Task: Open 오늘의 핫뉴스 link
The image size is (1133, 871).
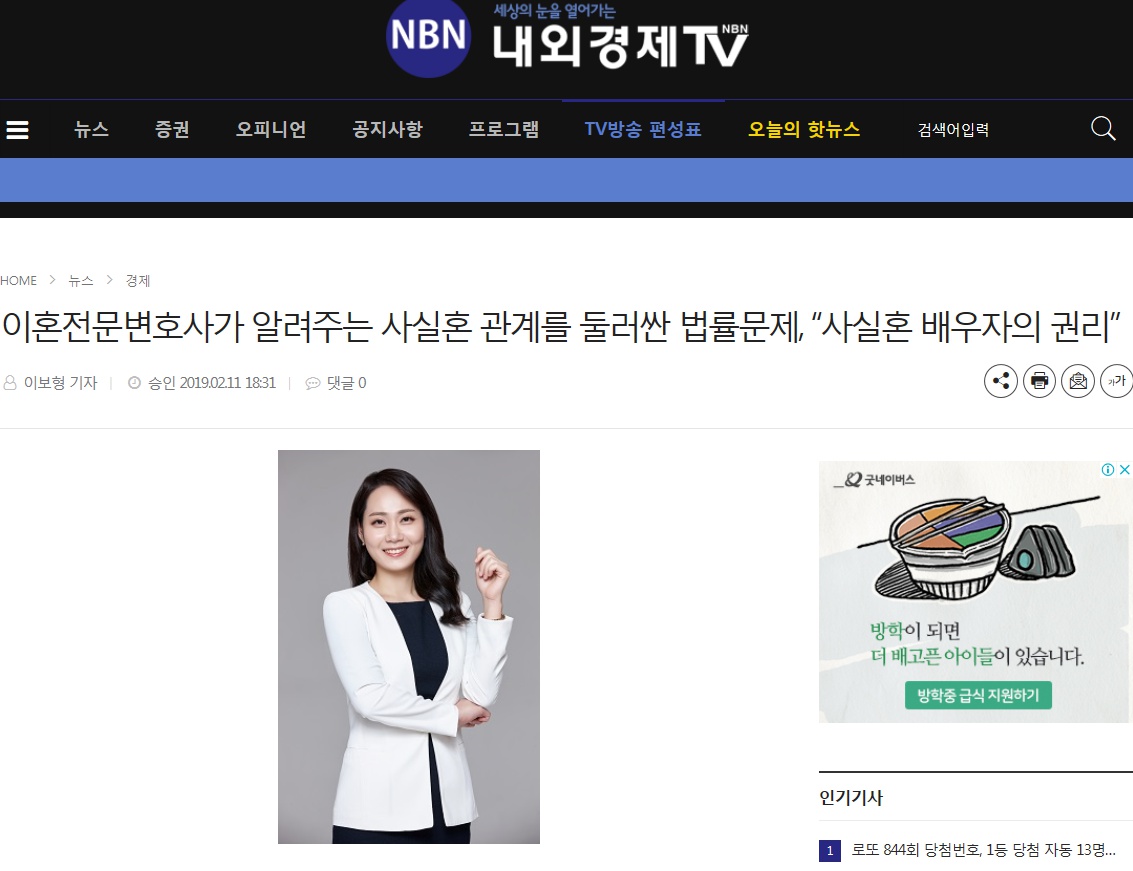Action: coord(804,129)
